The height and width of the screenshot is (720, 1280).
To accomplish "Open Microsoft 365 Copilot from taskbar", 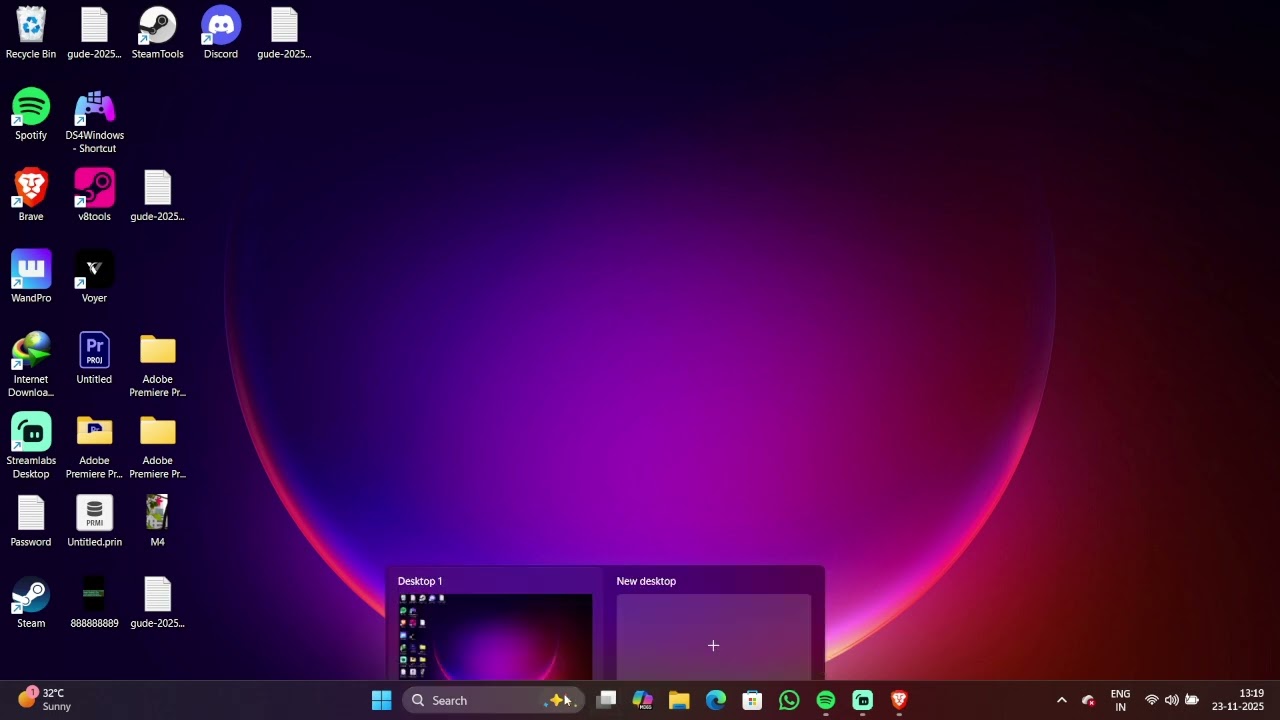I will [642, 700].
